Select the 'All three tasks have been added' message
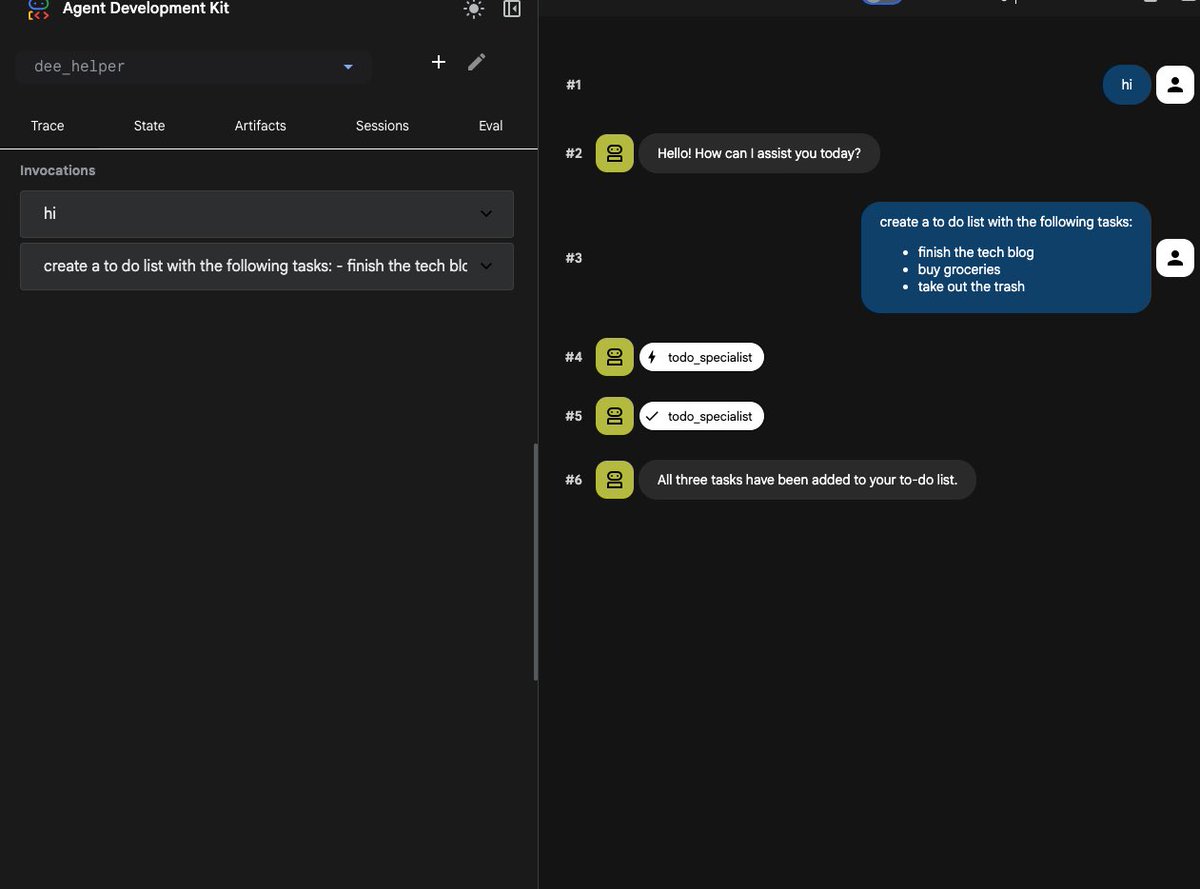Screen dimensions: 1200x889 807,480
